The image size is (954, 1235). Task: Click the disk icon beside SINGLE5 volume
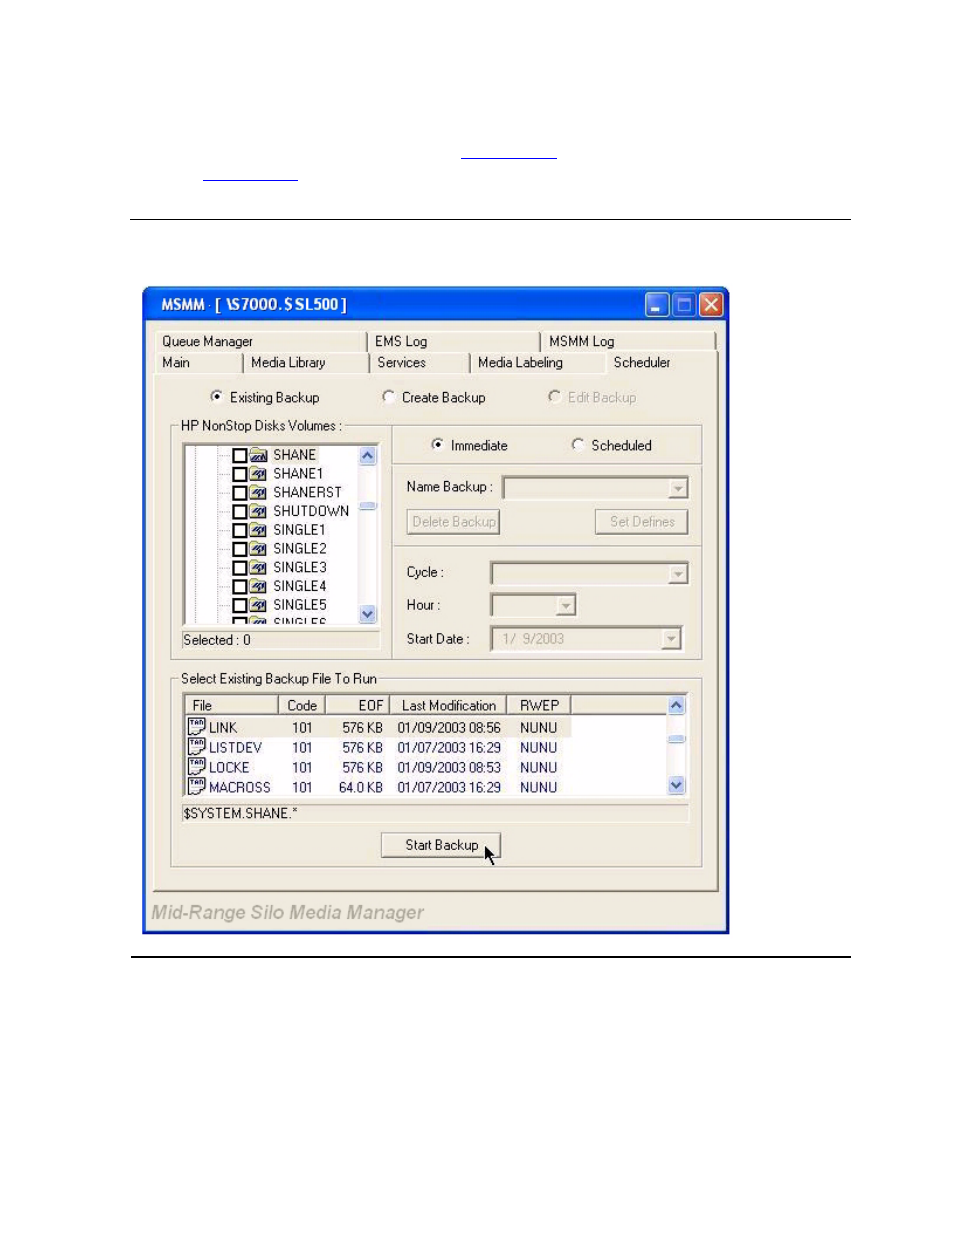click(x=258, y=605)
